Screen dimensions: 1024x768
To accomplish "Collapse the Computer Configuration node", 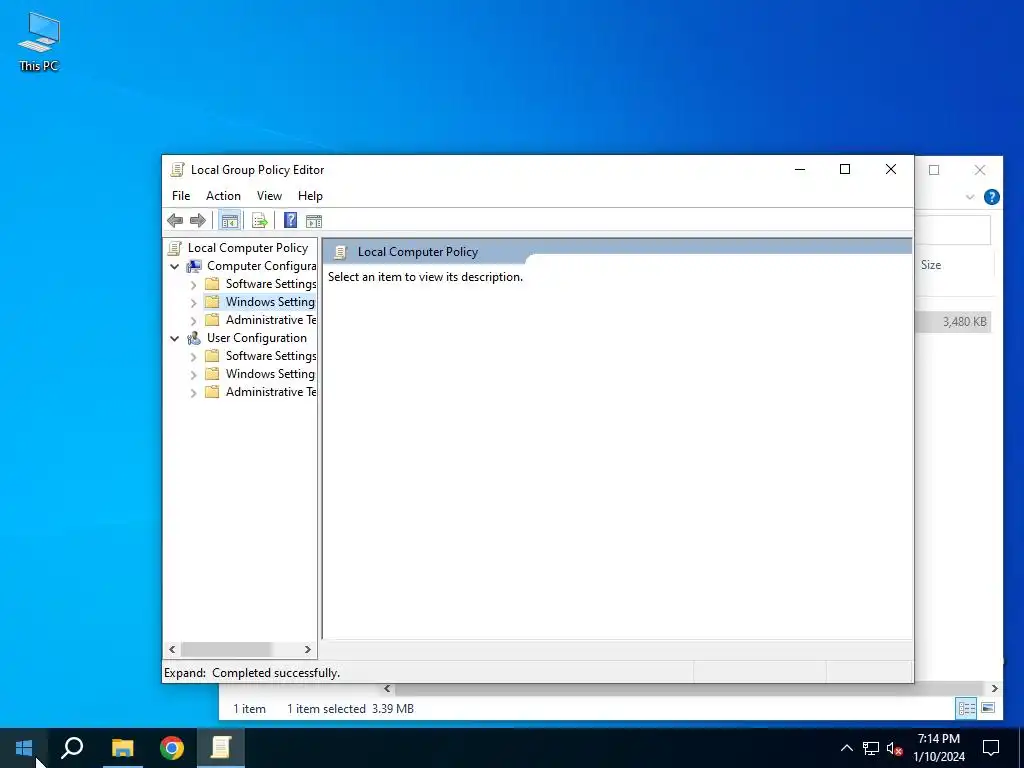I will coord(174,266).
